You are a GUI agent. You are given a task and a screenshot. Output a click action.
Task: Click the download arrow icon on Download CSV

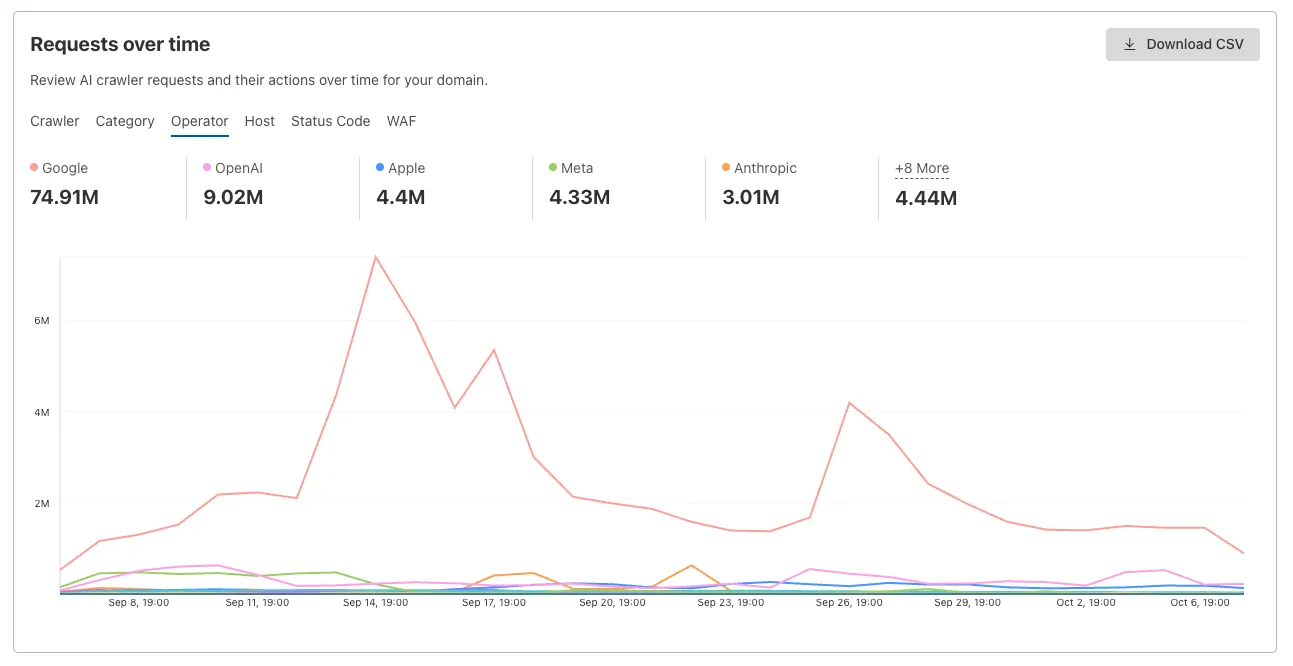[x=1130, y=44]
